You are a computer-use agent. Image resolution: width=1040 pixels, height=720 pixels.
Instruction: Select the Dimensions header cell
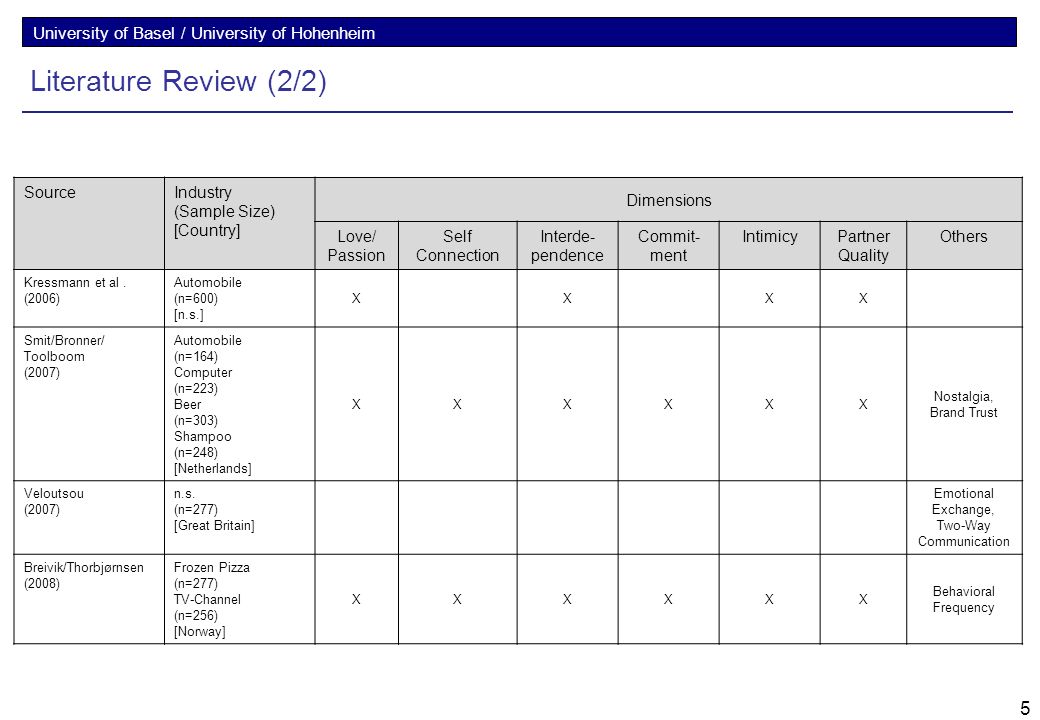pos(669,200)
